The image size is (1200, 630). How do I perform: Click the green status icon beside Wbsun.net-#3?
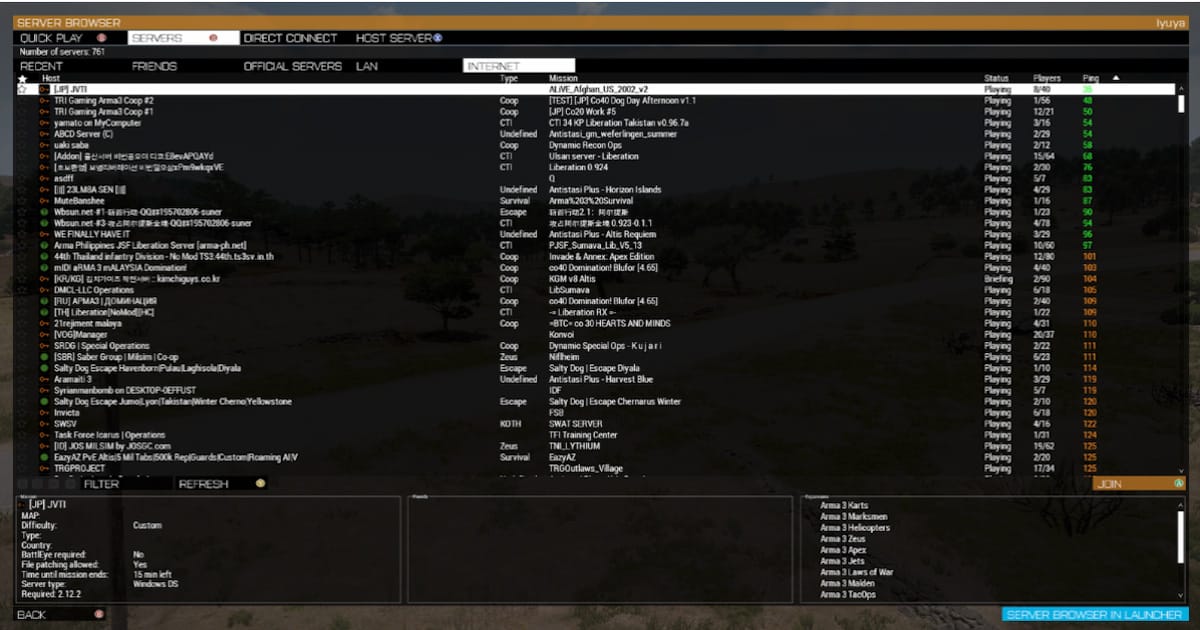44,223
